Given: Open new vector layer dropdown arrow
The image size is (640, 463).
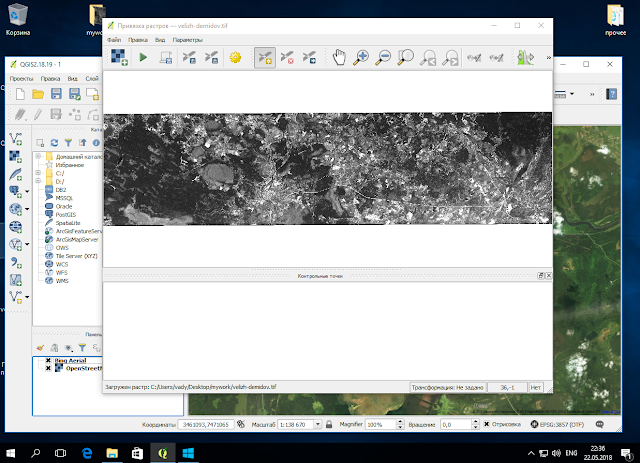Looking at the screenshot, I should pos(27,297).
